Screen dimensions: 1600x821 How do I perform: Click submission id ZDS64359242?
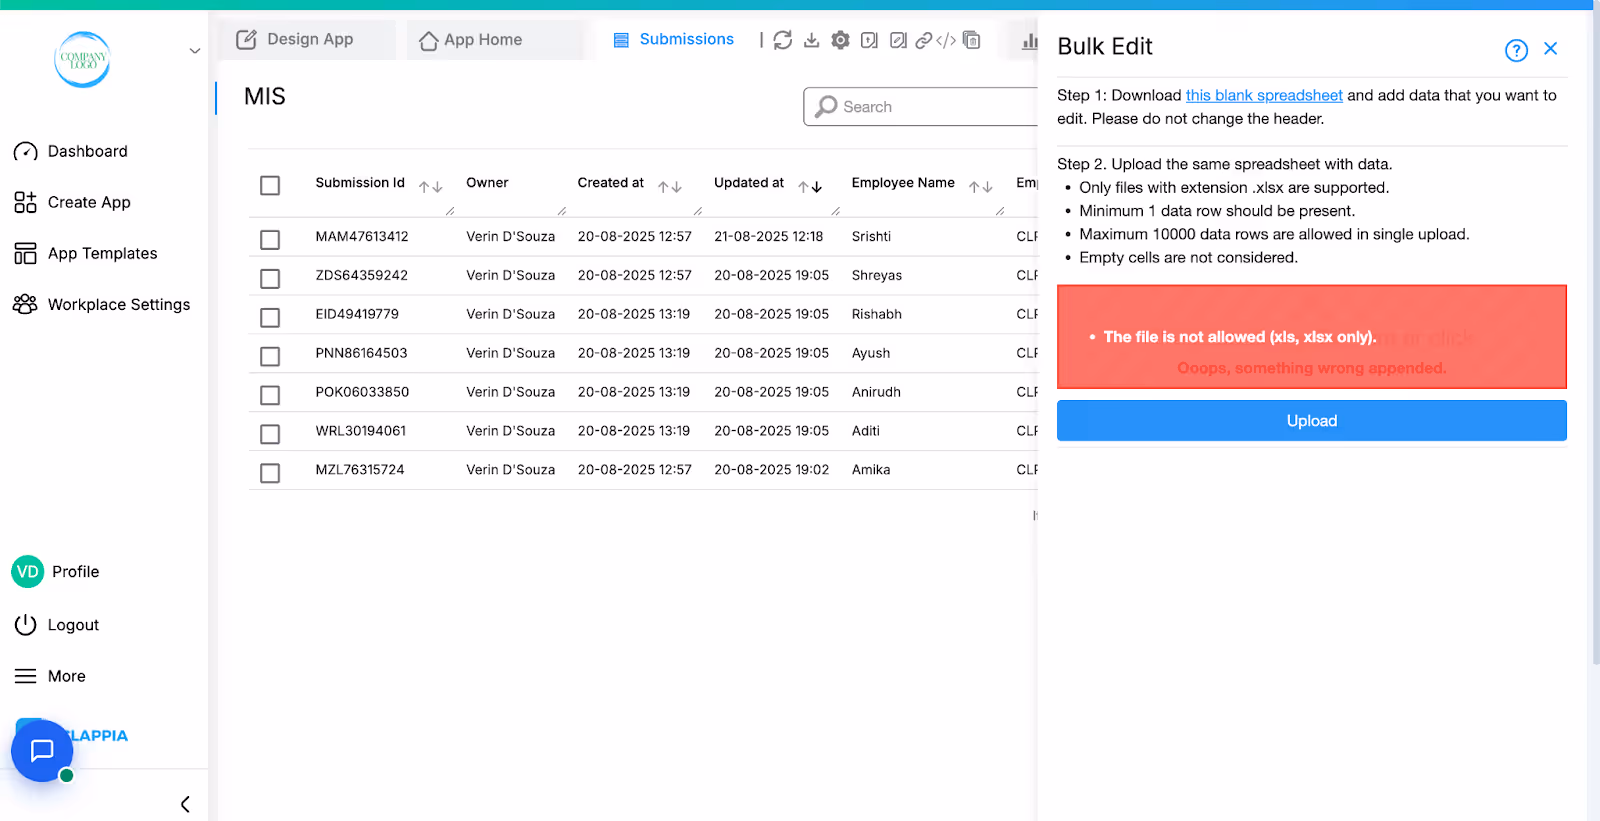362,275
